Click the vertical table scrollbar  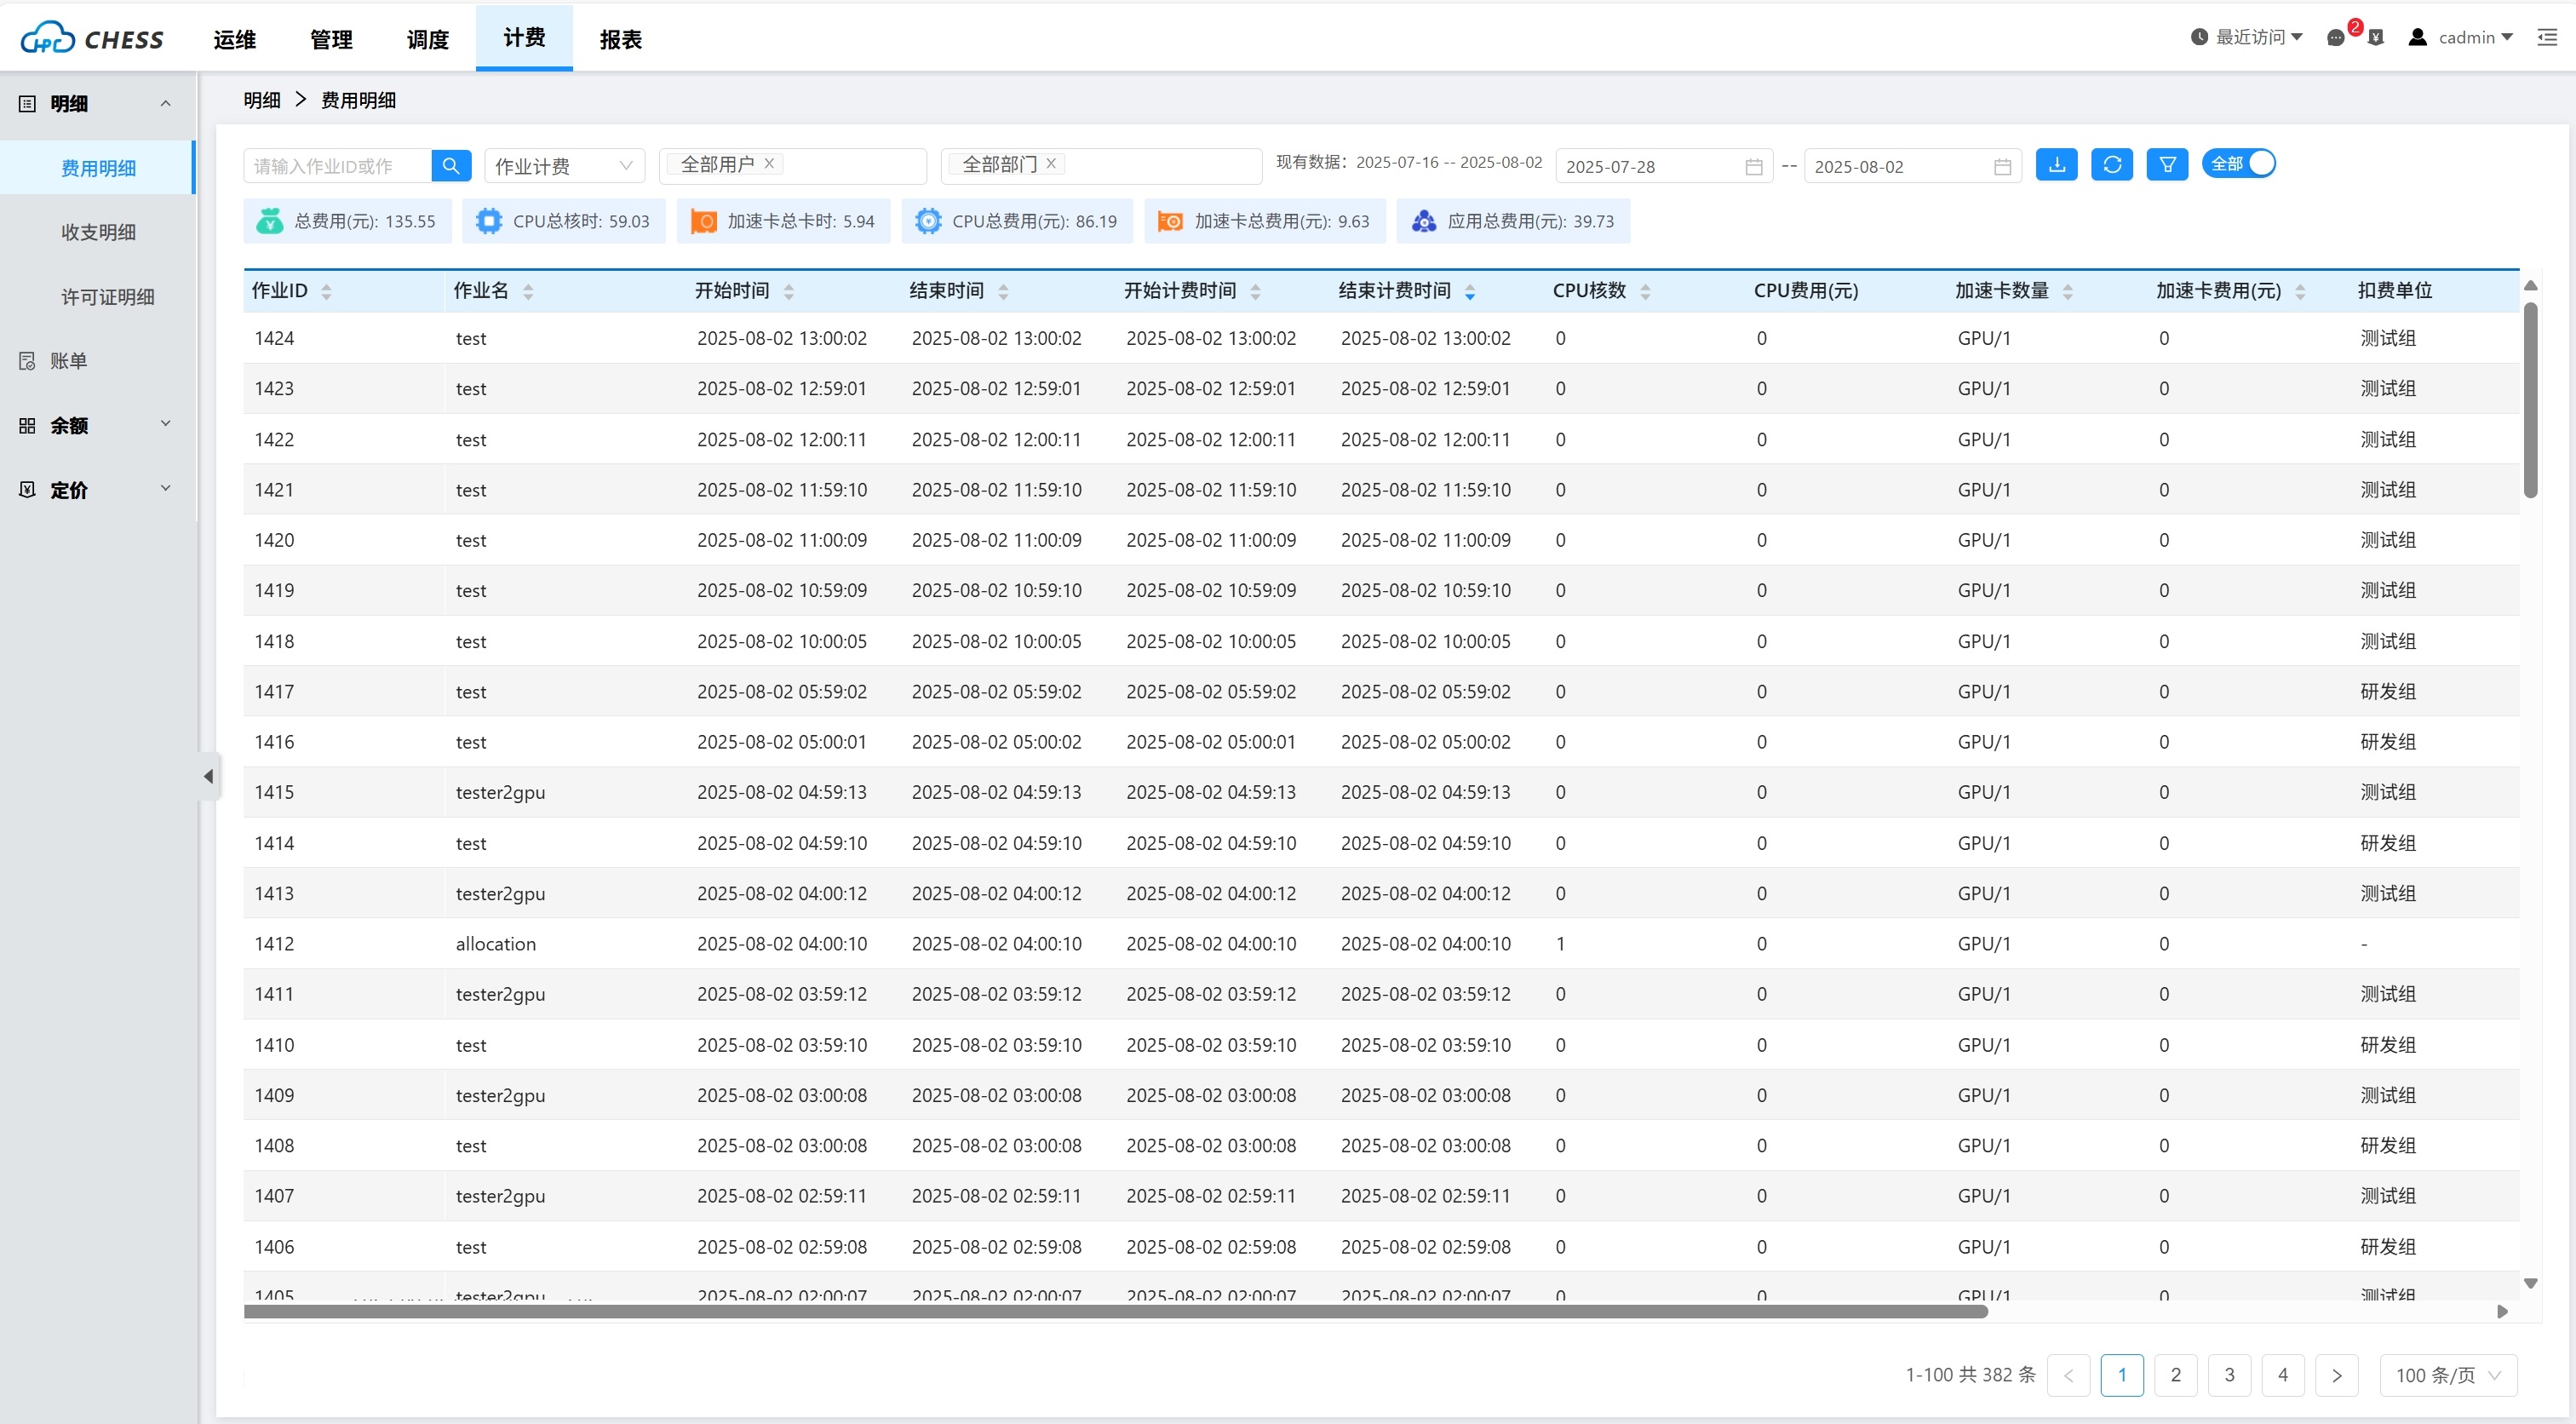coord(2530,400)
